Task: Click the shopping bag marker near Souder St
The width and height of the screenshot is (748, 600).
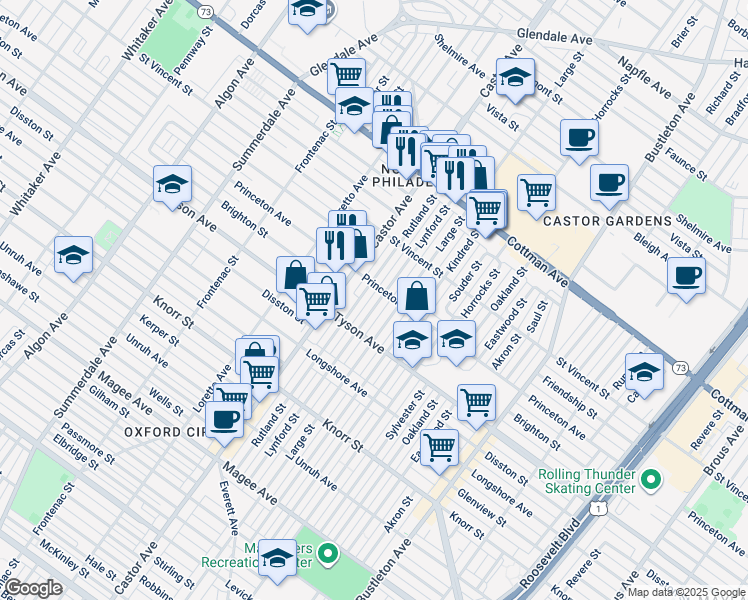Action: 416,298
